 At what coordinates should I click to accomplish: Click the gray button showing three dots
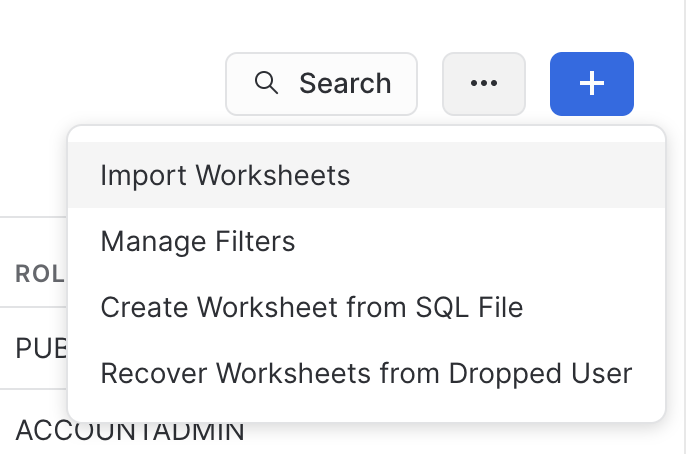(x=483, y=84)
